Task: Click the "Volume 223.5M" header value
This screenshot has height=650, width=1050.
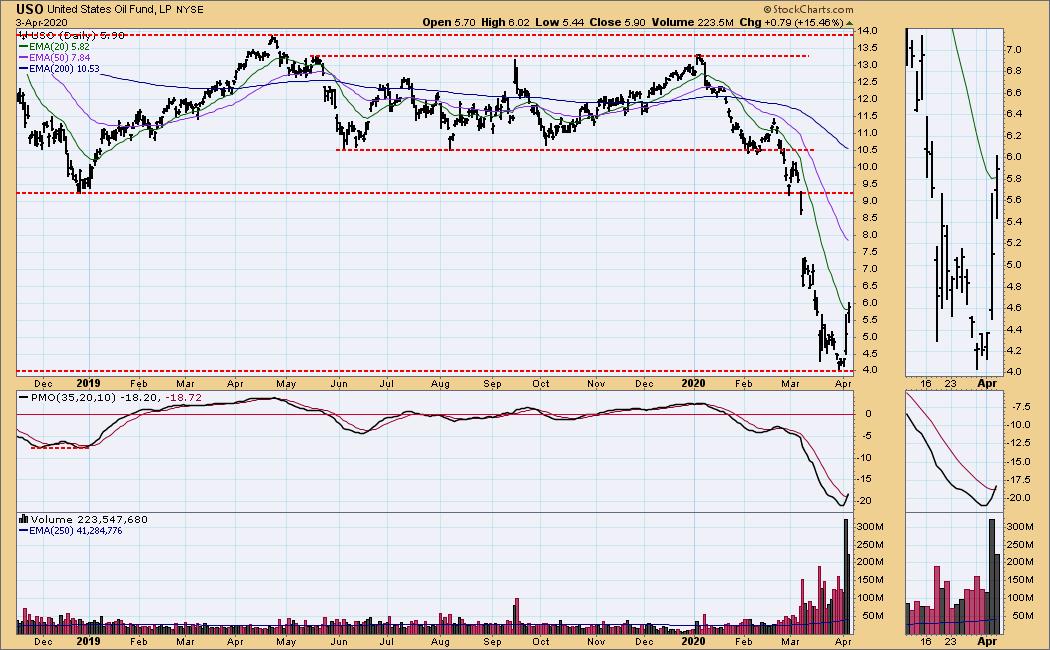Action: point(692,22)
